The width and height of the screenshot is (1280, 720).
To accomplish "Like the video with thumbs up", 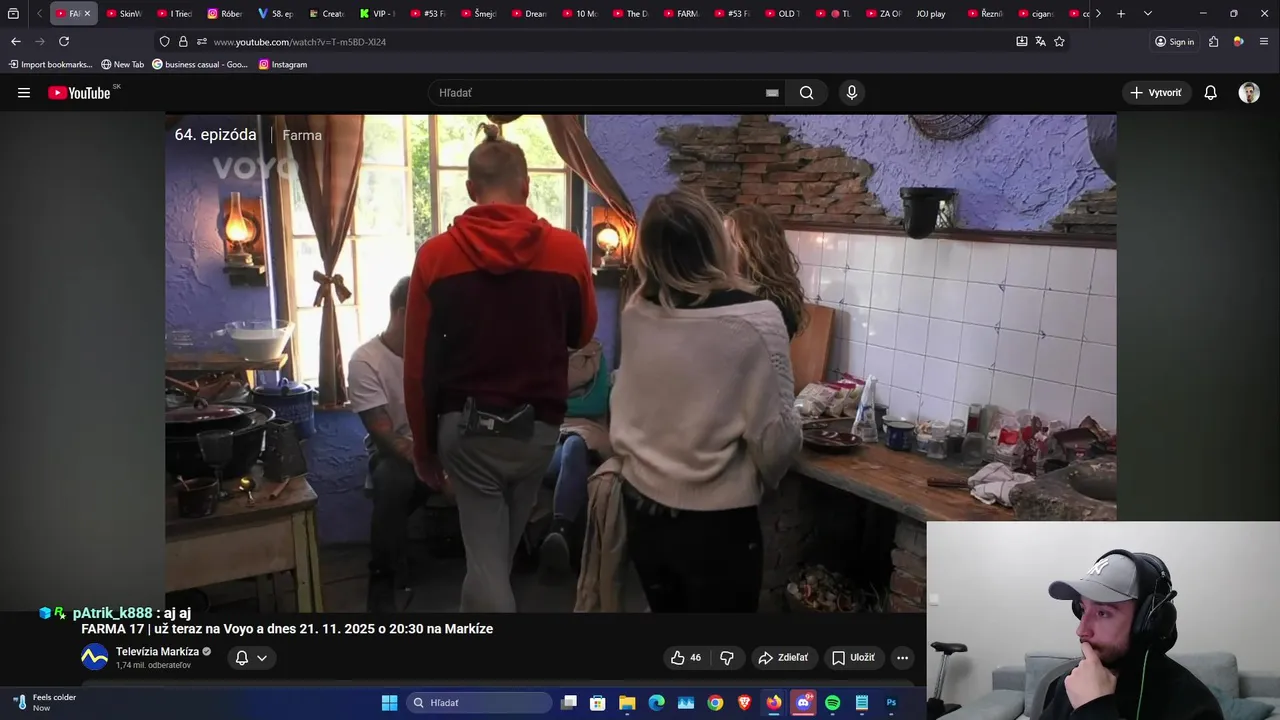I will click(686, 657).
